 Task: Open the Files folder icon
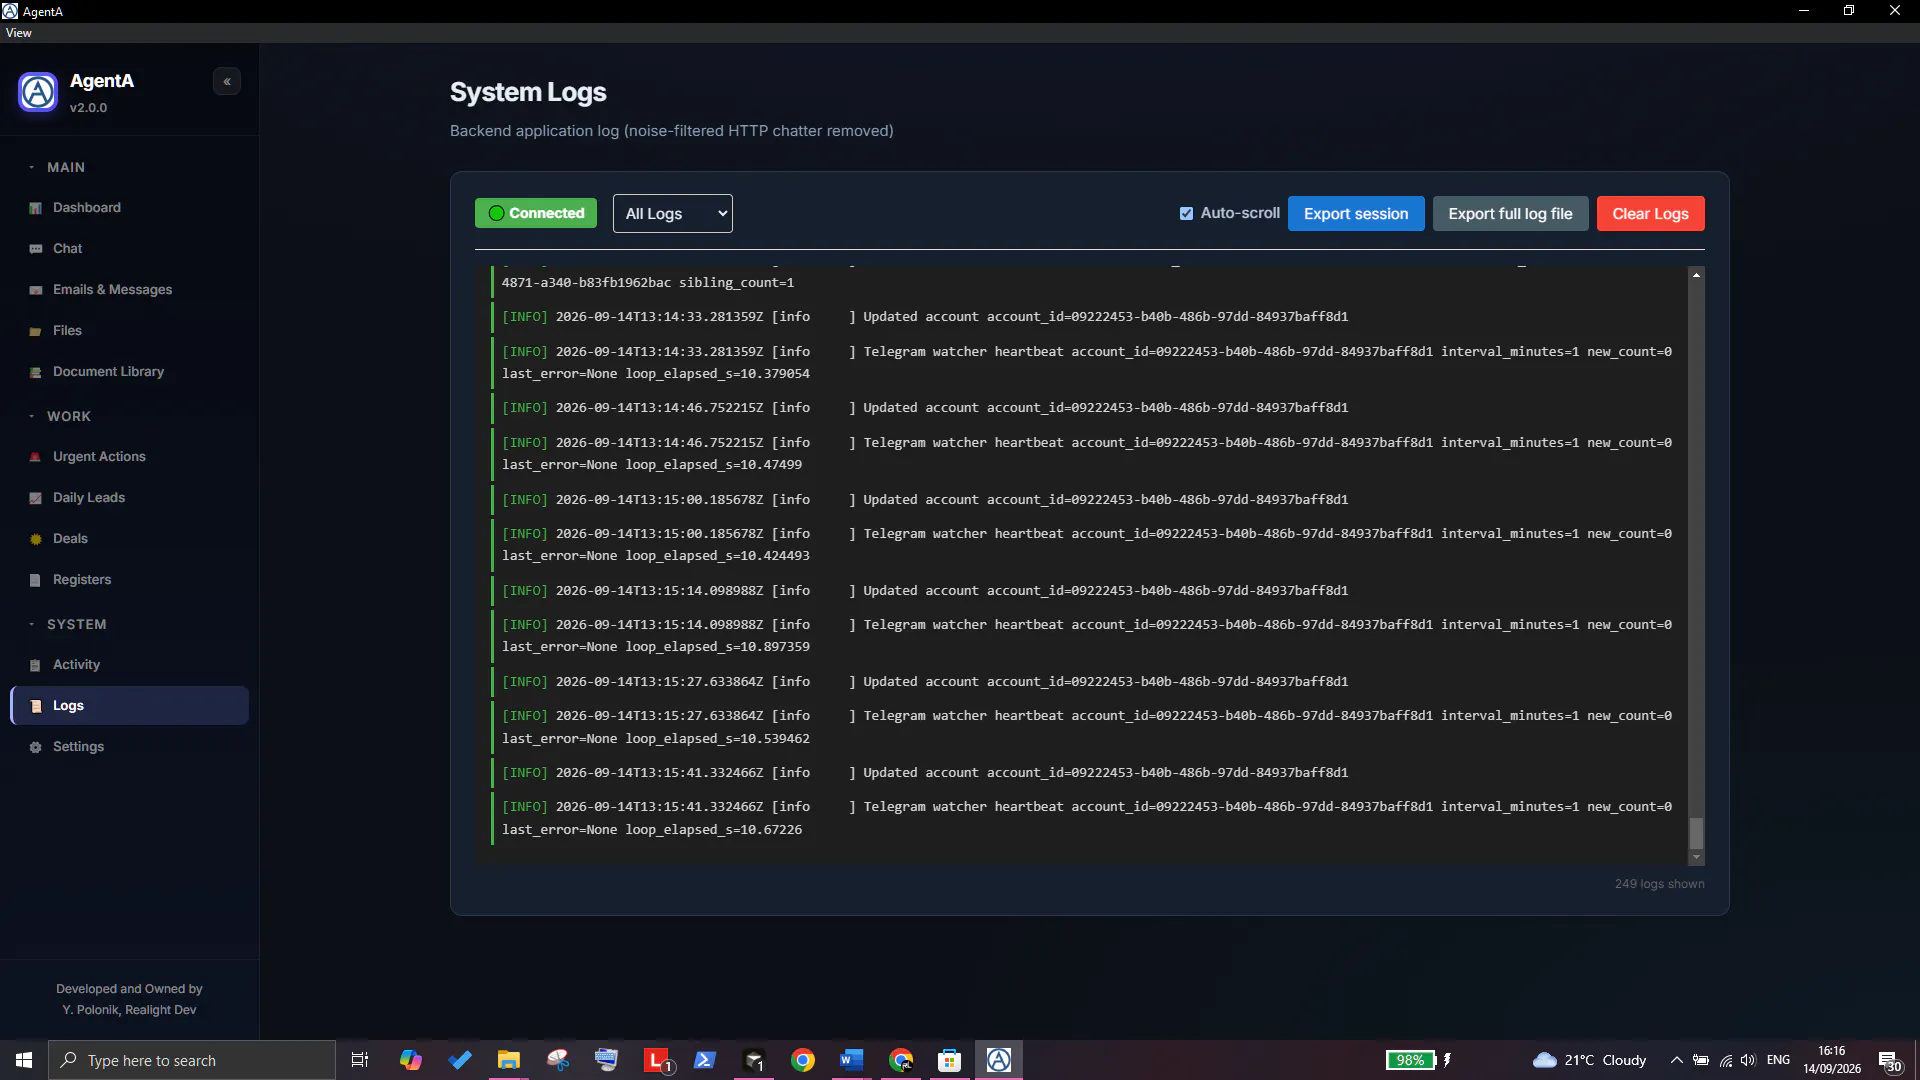point(36,331)
